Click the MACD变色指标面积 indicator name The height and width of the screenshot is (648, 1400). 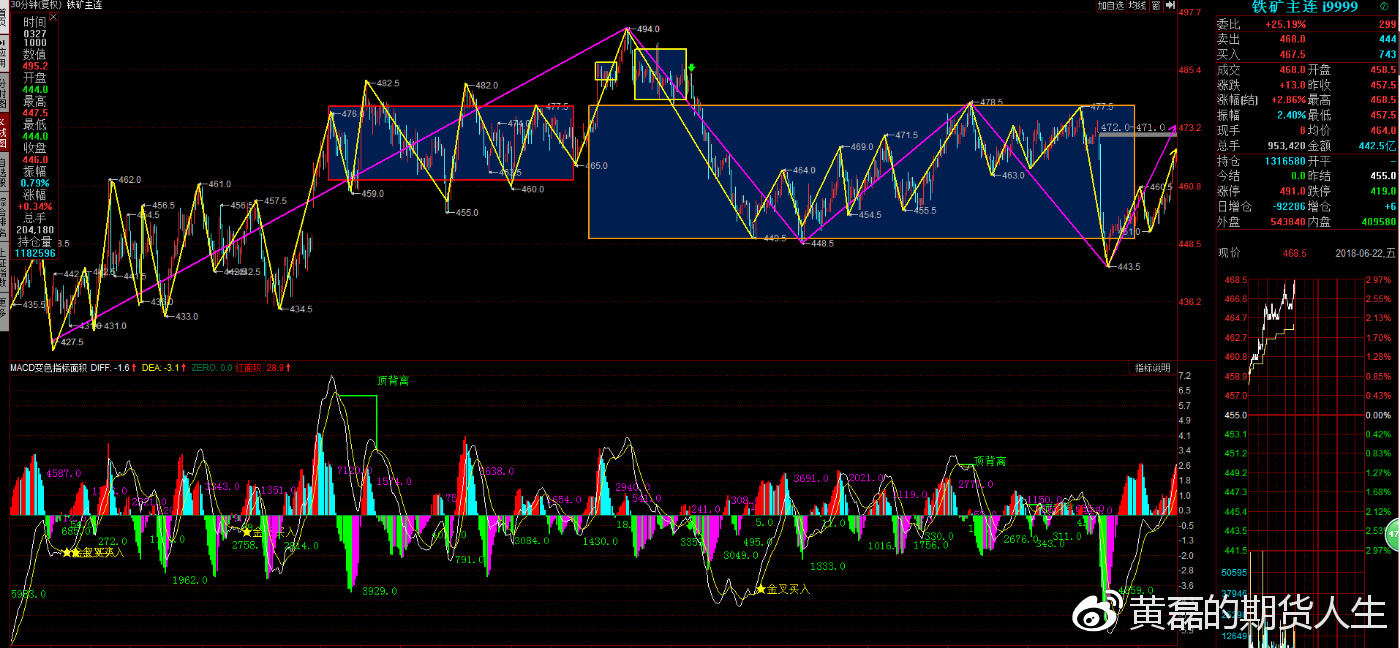[46, 368]
